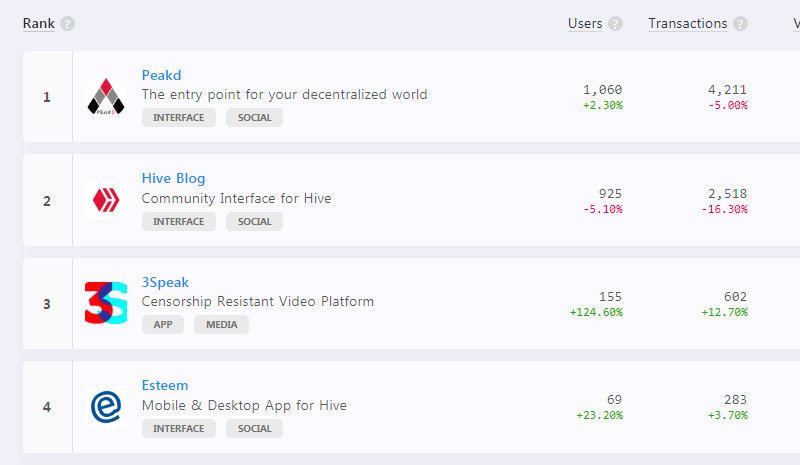
Task: Select the +2.30% users change
Action: pos(603,105)
